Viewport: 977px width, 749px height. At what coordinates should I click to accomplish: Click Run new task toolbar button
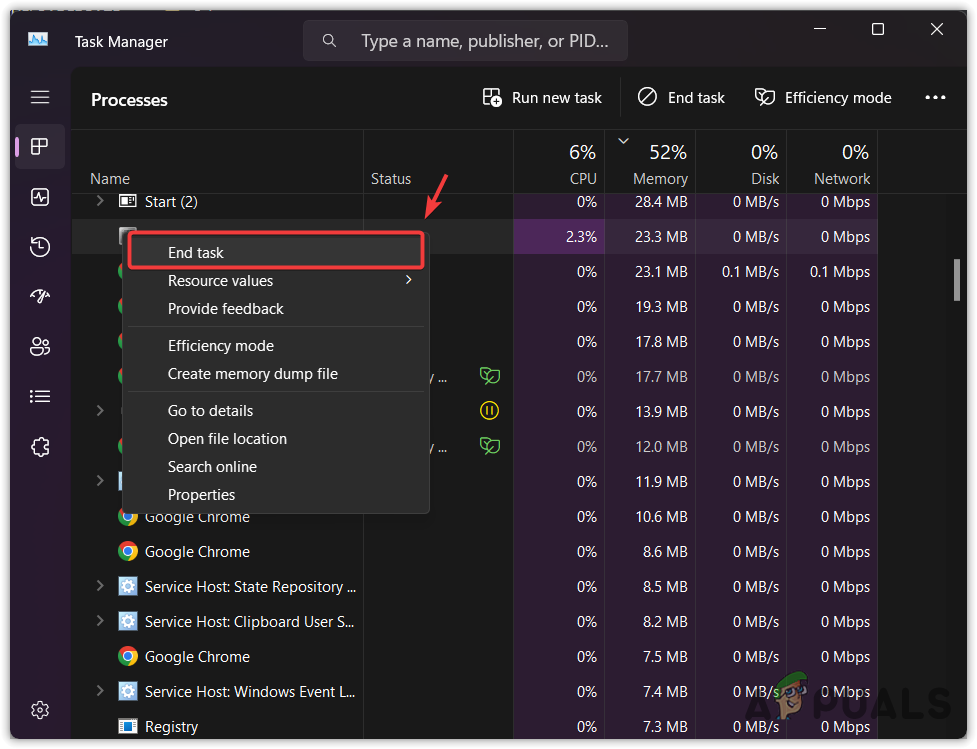(542, 98)
